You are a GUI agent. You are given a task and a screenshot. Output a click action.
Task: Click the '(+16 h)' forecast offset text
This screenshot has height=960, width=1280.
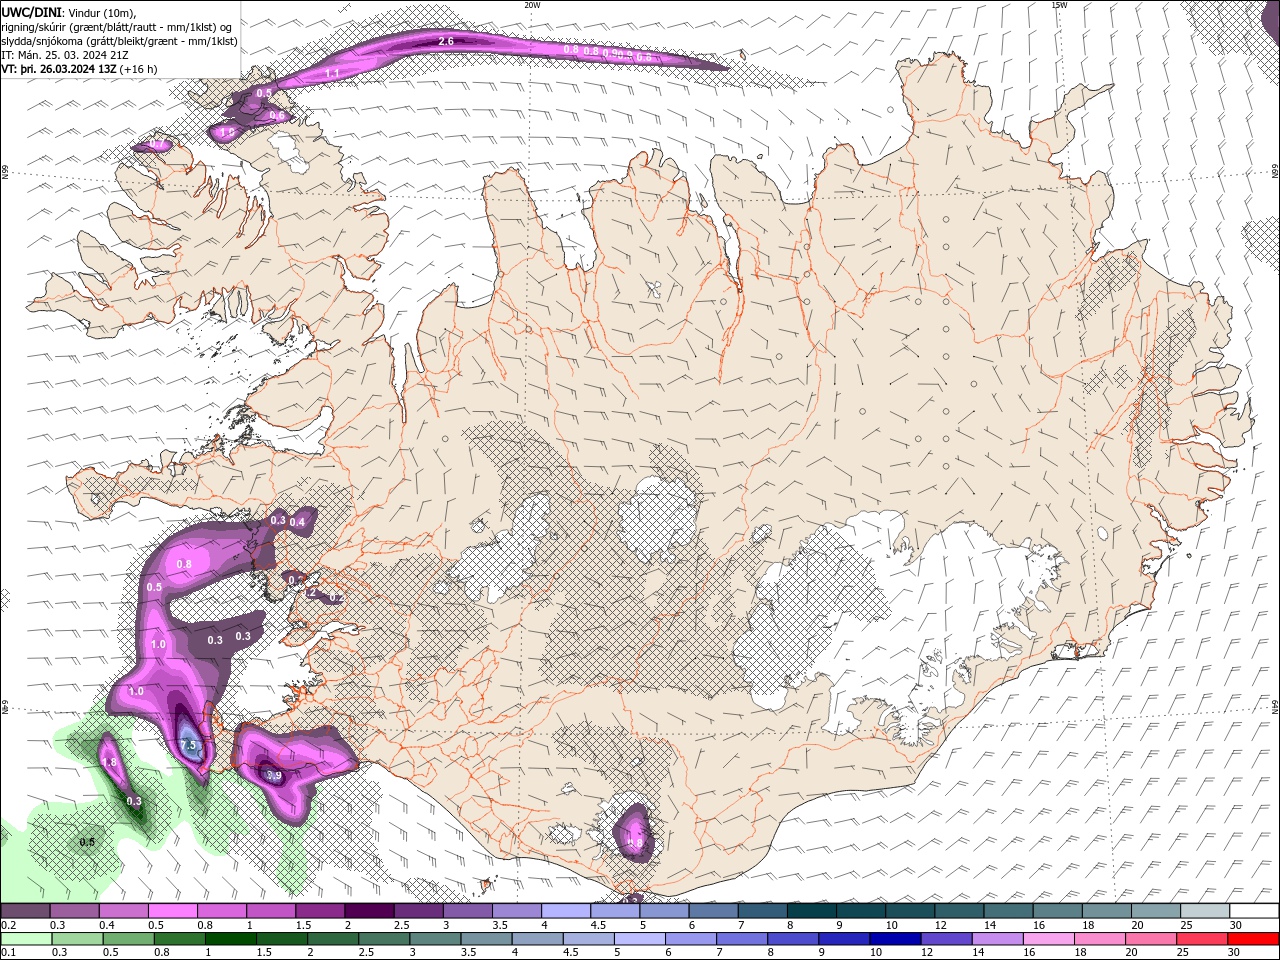(139, 70)
